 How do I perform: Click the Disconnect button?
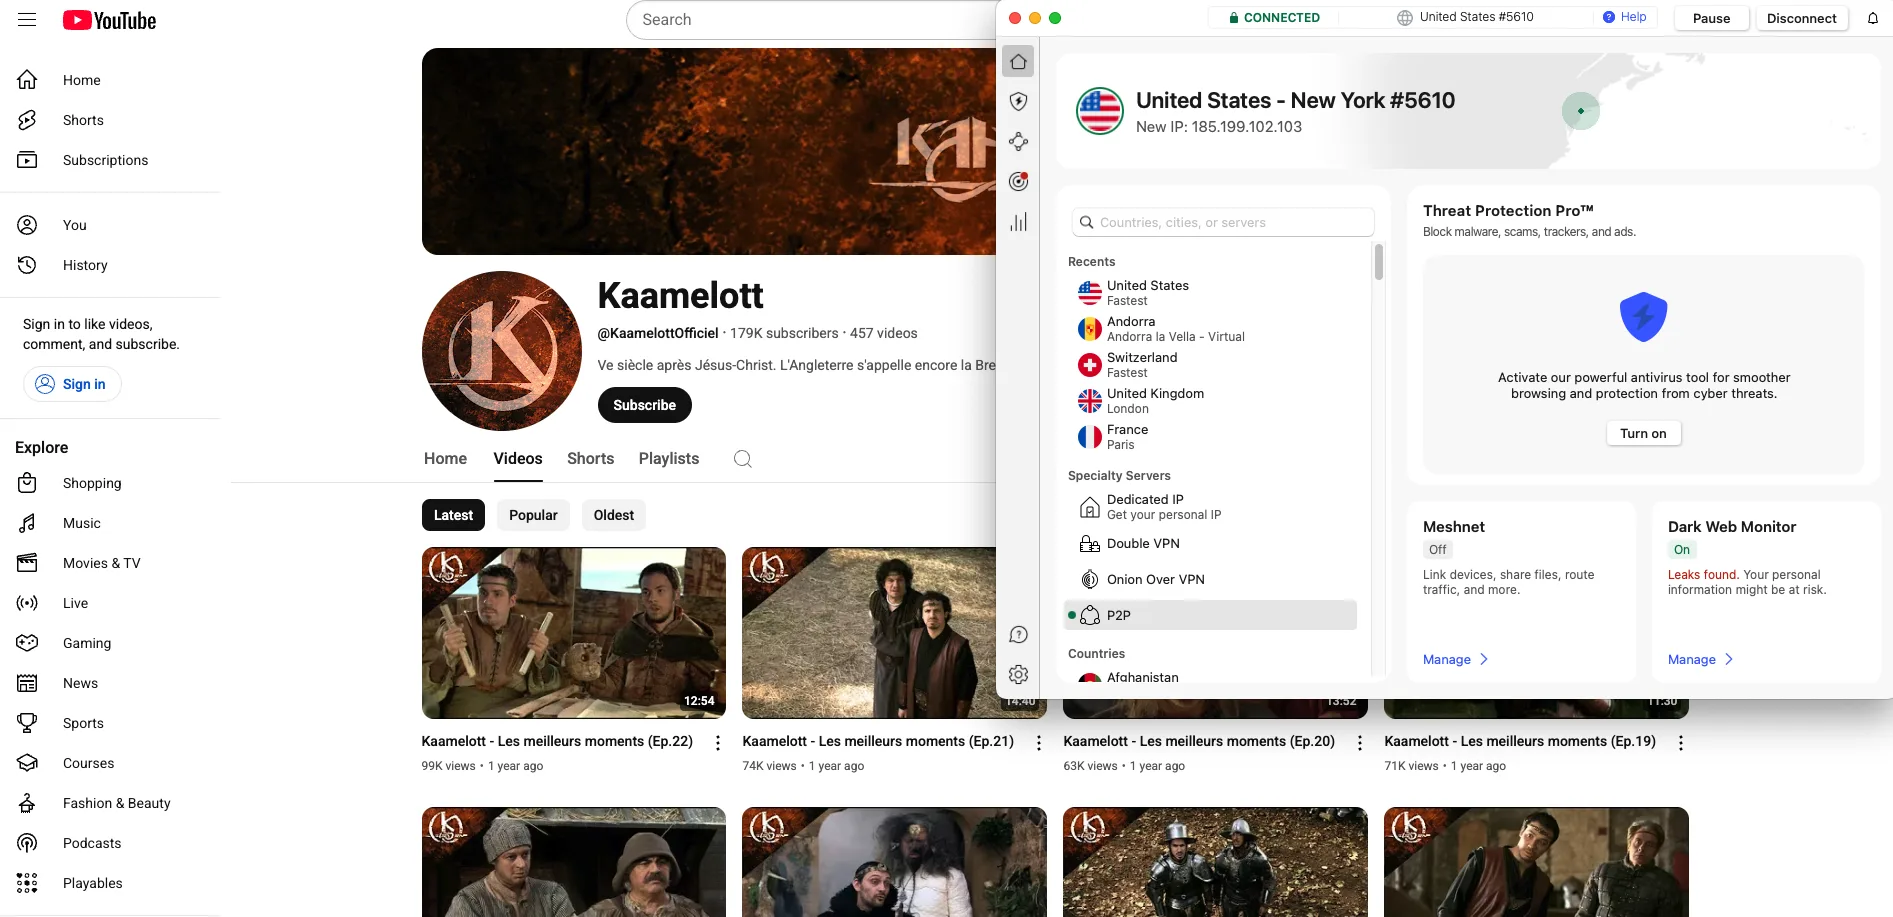(1801, 18)
